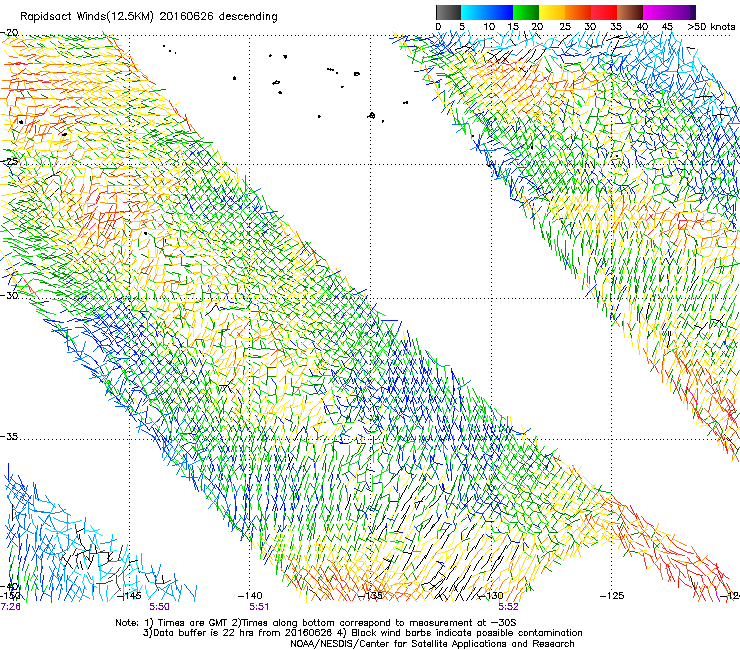Click the purple '7:28' time label

(10, 607)
